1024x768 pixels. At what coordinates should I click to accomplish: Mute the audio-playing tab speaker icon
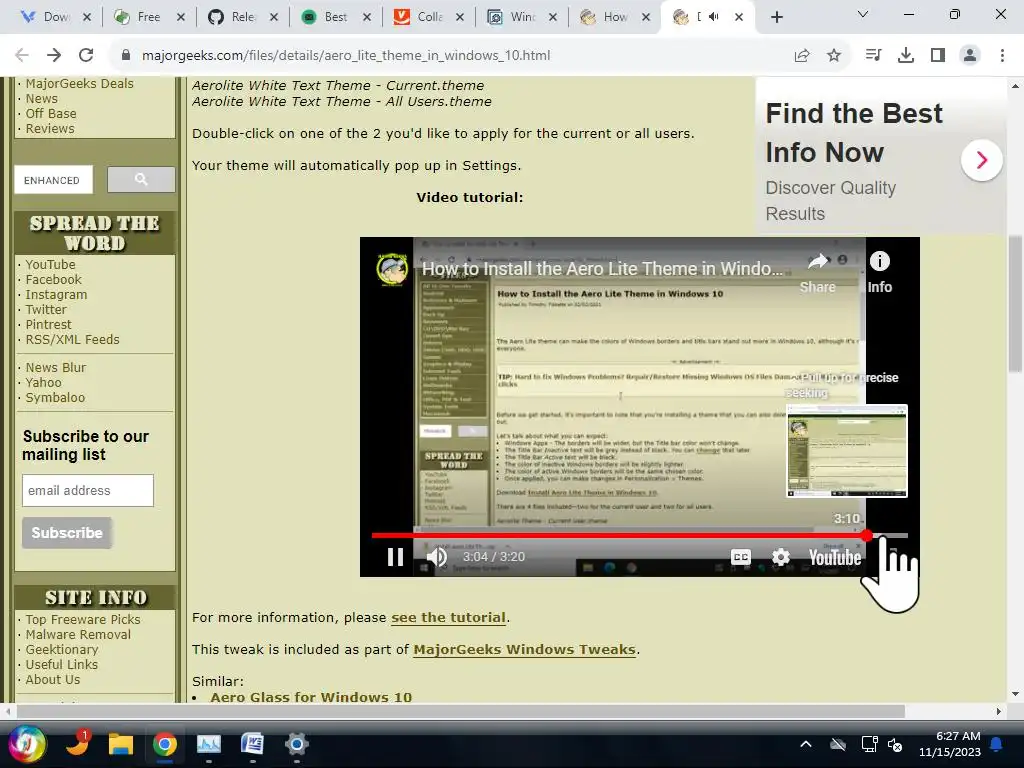[714, 17]
